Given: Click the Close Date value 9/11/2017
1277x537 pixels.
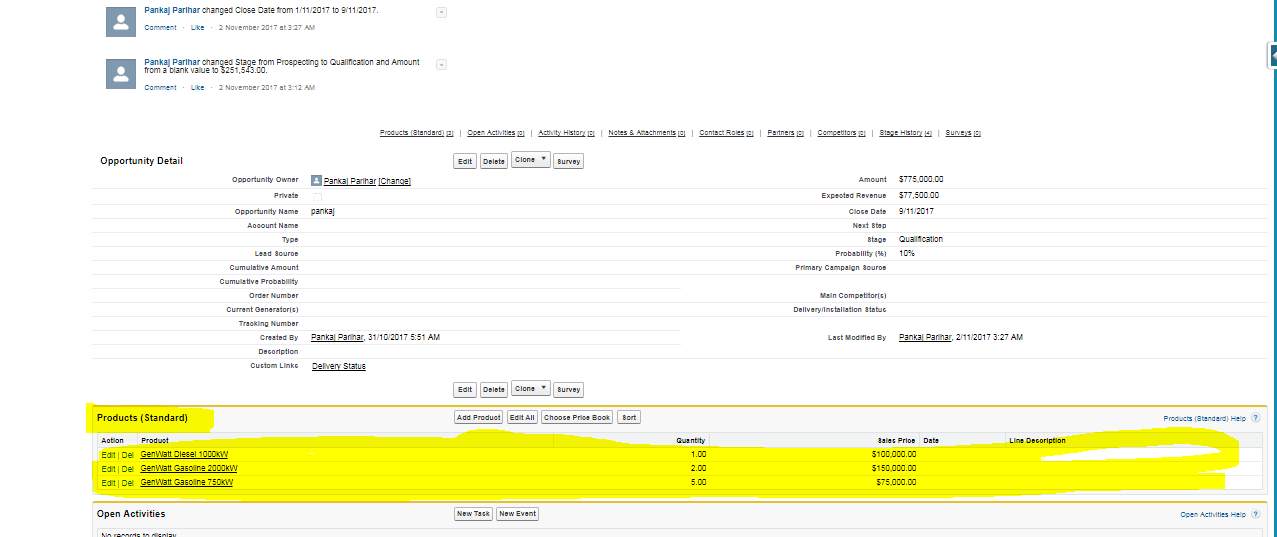Looking at the screenshot, I should click(916, 211).
